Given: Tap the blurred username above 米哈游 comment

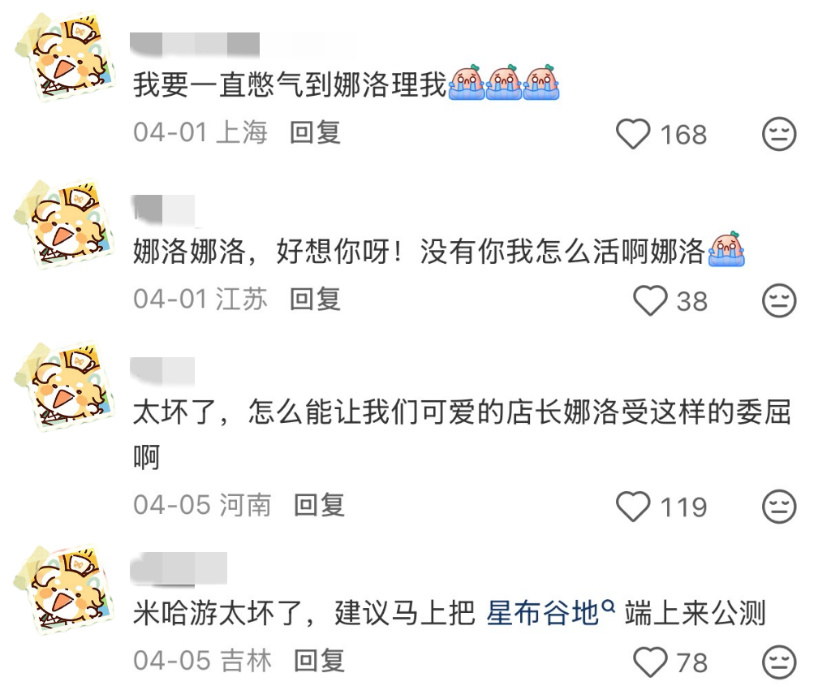Looking at the screenshot, I should tap(179, 569).
